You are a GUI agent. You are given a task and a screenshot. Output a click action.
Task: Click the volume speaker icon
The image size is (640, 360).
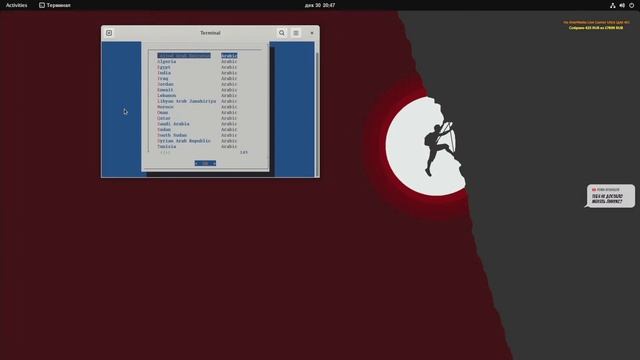pos(622,5)
